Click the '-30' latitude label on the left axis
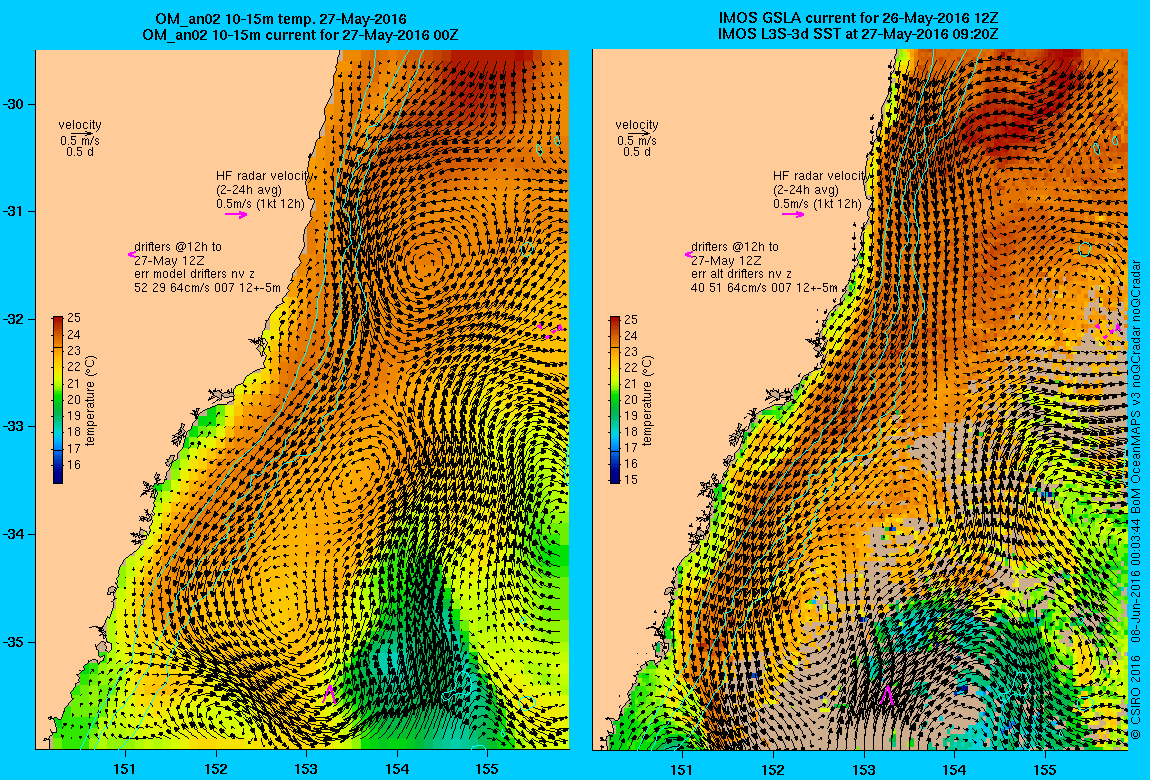The height and width of the screenshot is (780, 1150). click(x=16, y=104)
